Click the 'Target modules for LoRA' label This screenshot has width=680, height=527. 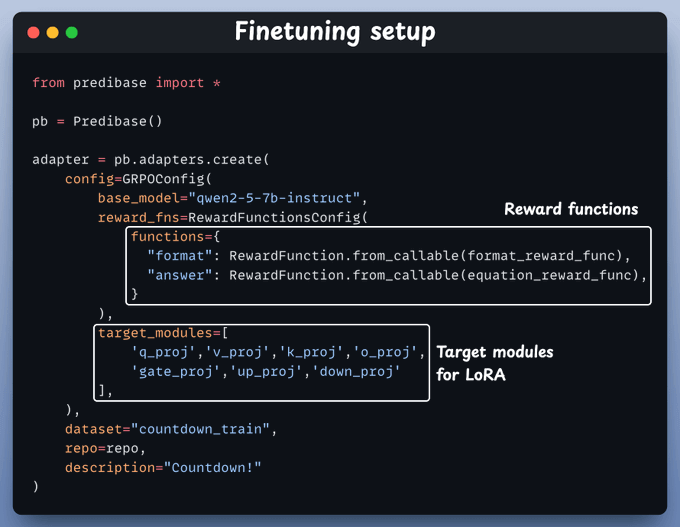click(x=494, y=363)
